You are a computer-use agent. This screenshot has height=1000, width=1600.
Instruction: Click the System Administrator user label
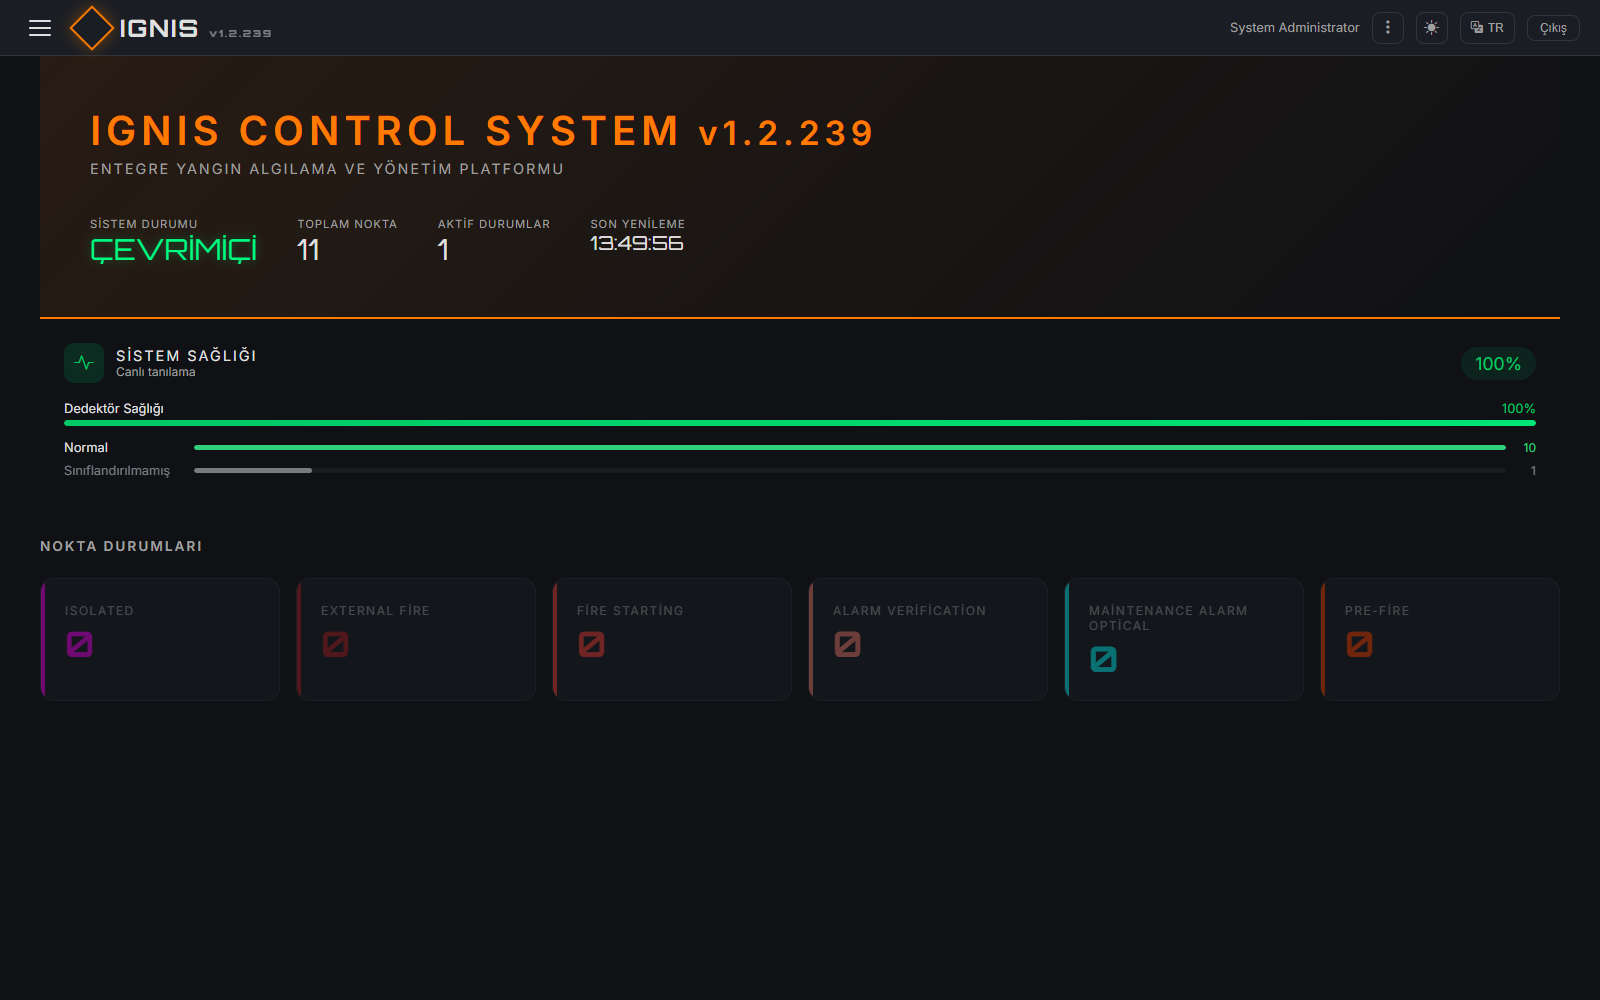click(1294, 28)
